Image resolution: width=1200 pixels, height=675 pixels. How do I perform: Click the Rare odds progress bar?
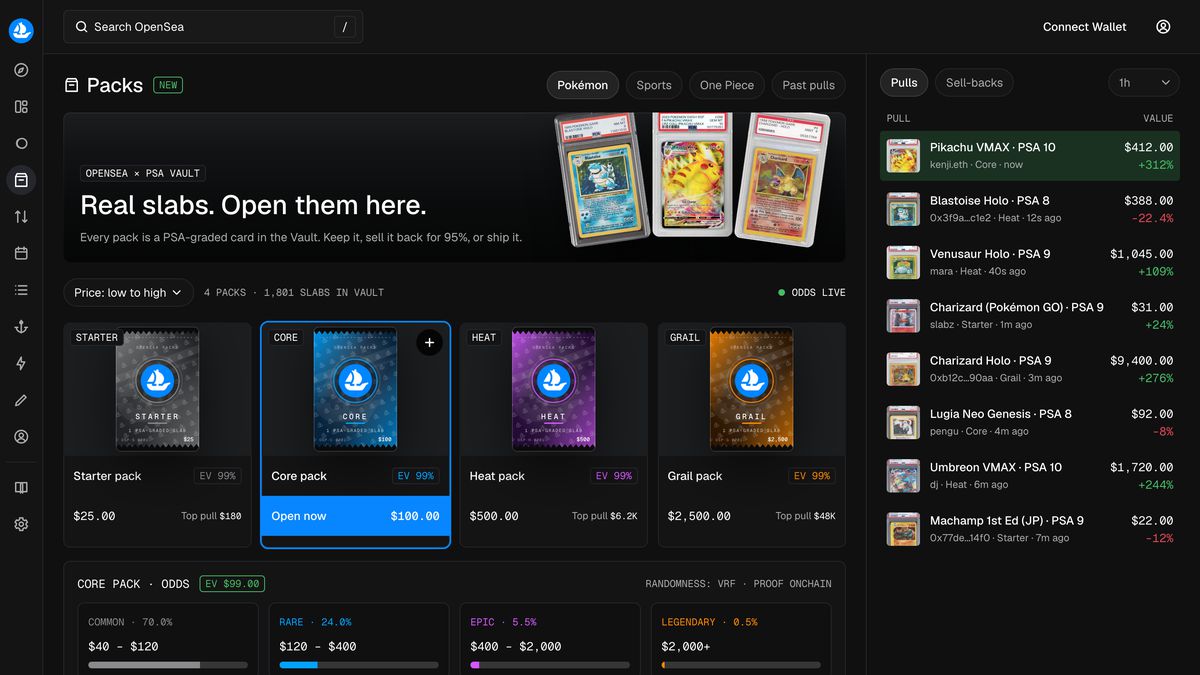pyautogui.click(x=359, y=665)
